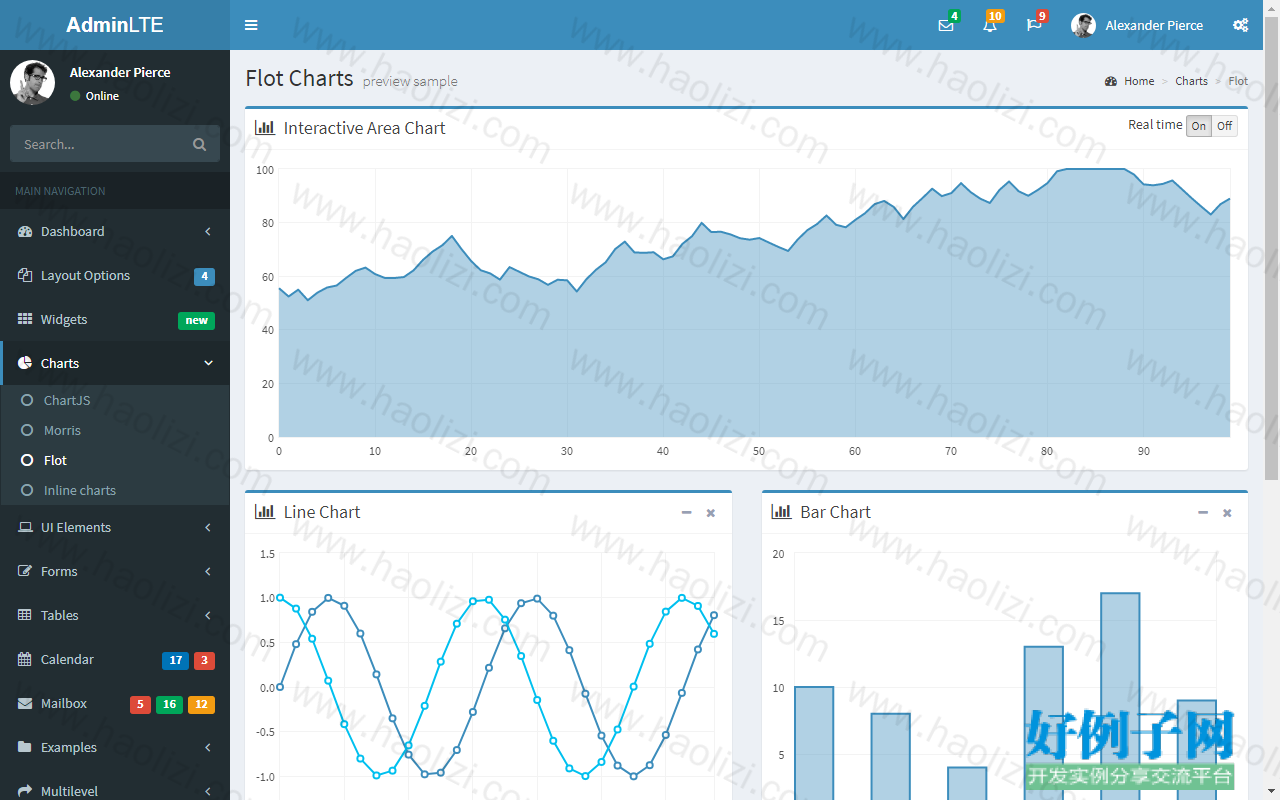Turn real time Off
The width and height of the screenshot is (1280, 800).
tap(1224, 126)
